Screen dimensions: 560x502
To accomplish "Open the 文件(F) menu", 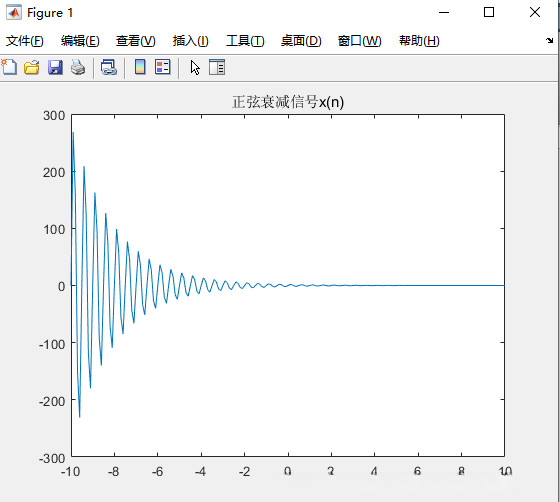I will (25, 41).
